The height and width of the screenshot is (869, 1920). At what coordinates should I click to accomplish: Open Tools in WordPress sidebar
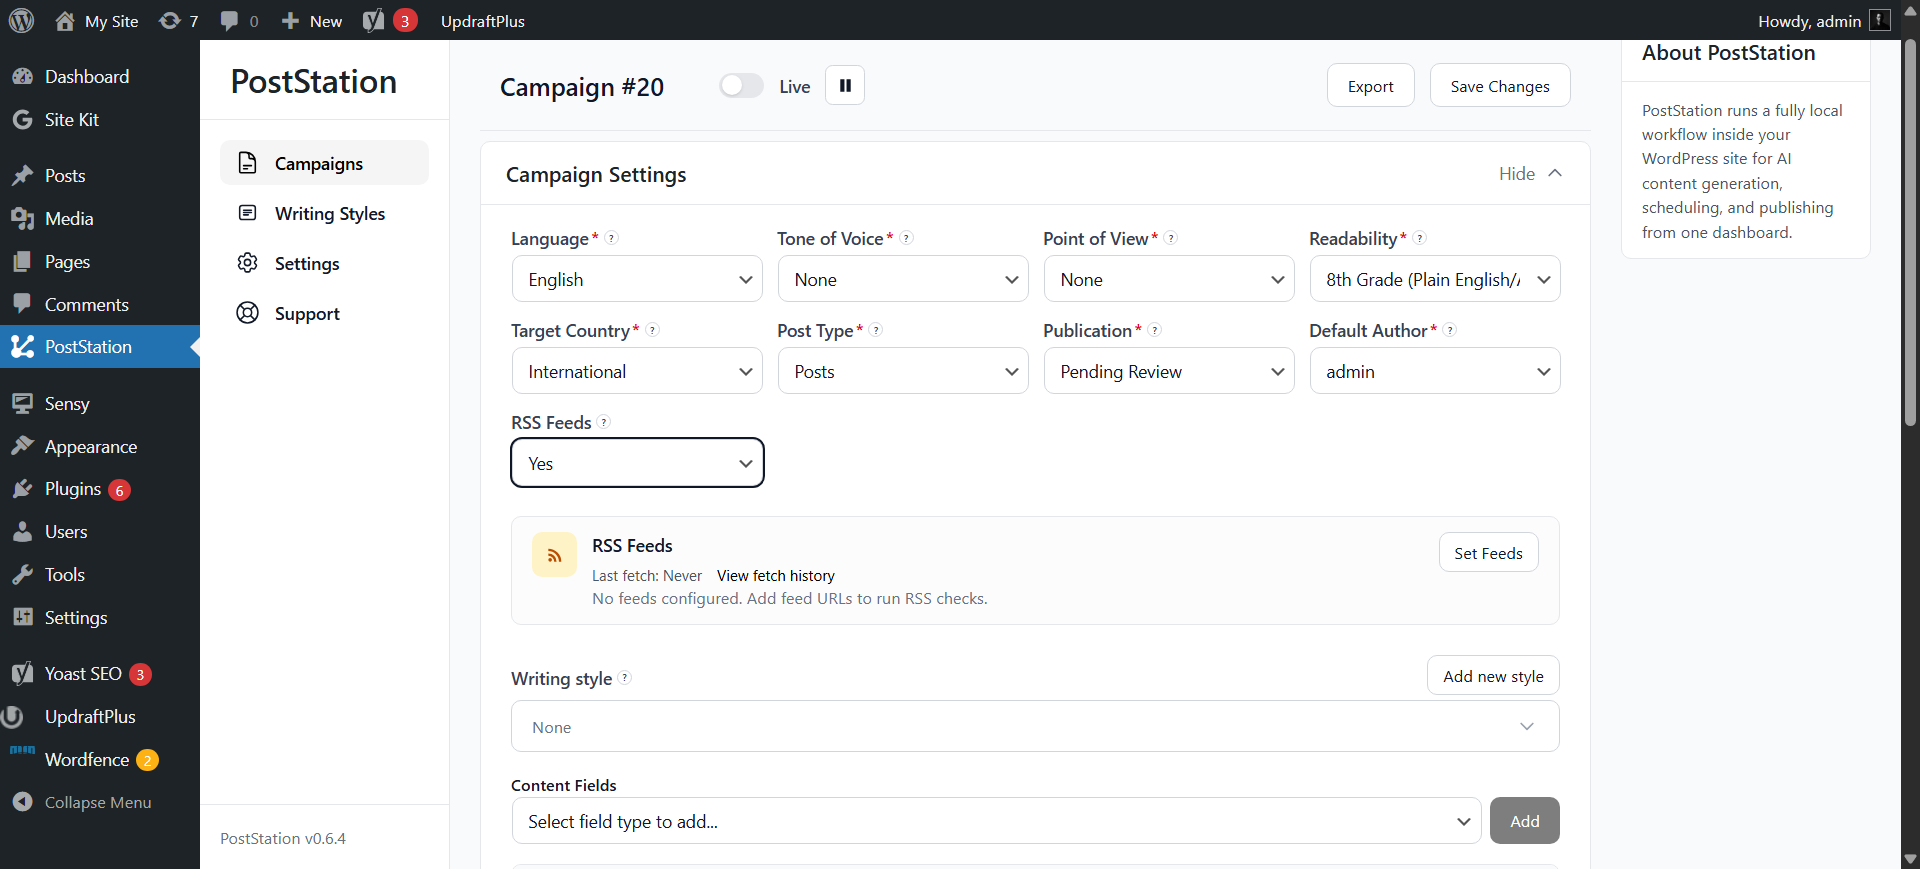point(100,575)
